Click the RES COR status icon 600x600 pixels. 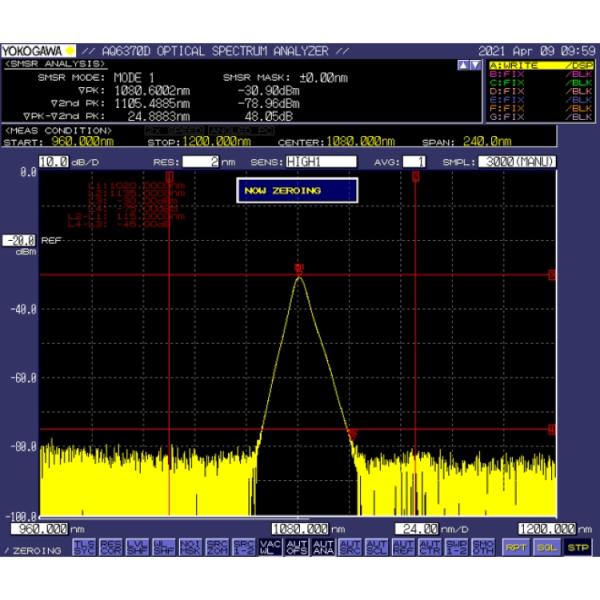[x=111, y=546]
